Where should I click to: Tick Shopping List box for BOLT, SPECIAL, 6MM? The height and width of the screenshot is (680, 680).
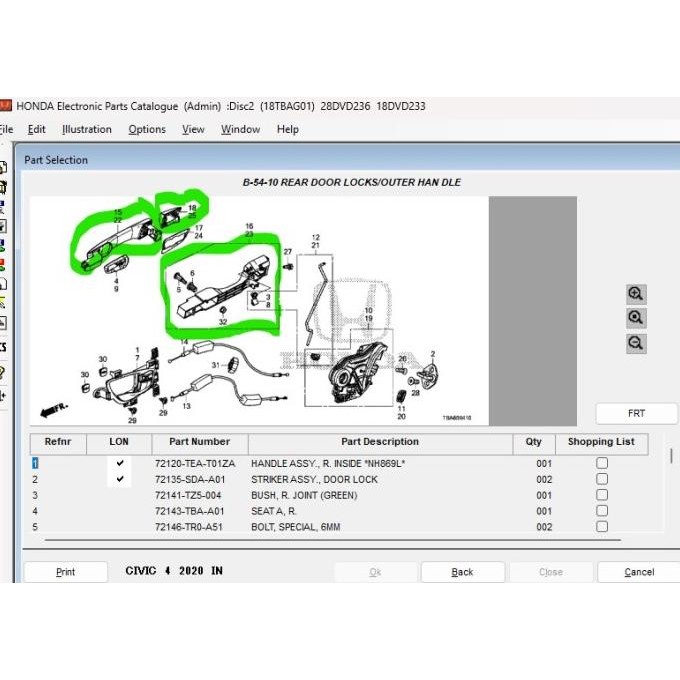602,526
